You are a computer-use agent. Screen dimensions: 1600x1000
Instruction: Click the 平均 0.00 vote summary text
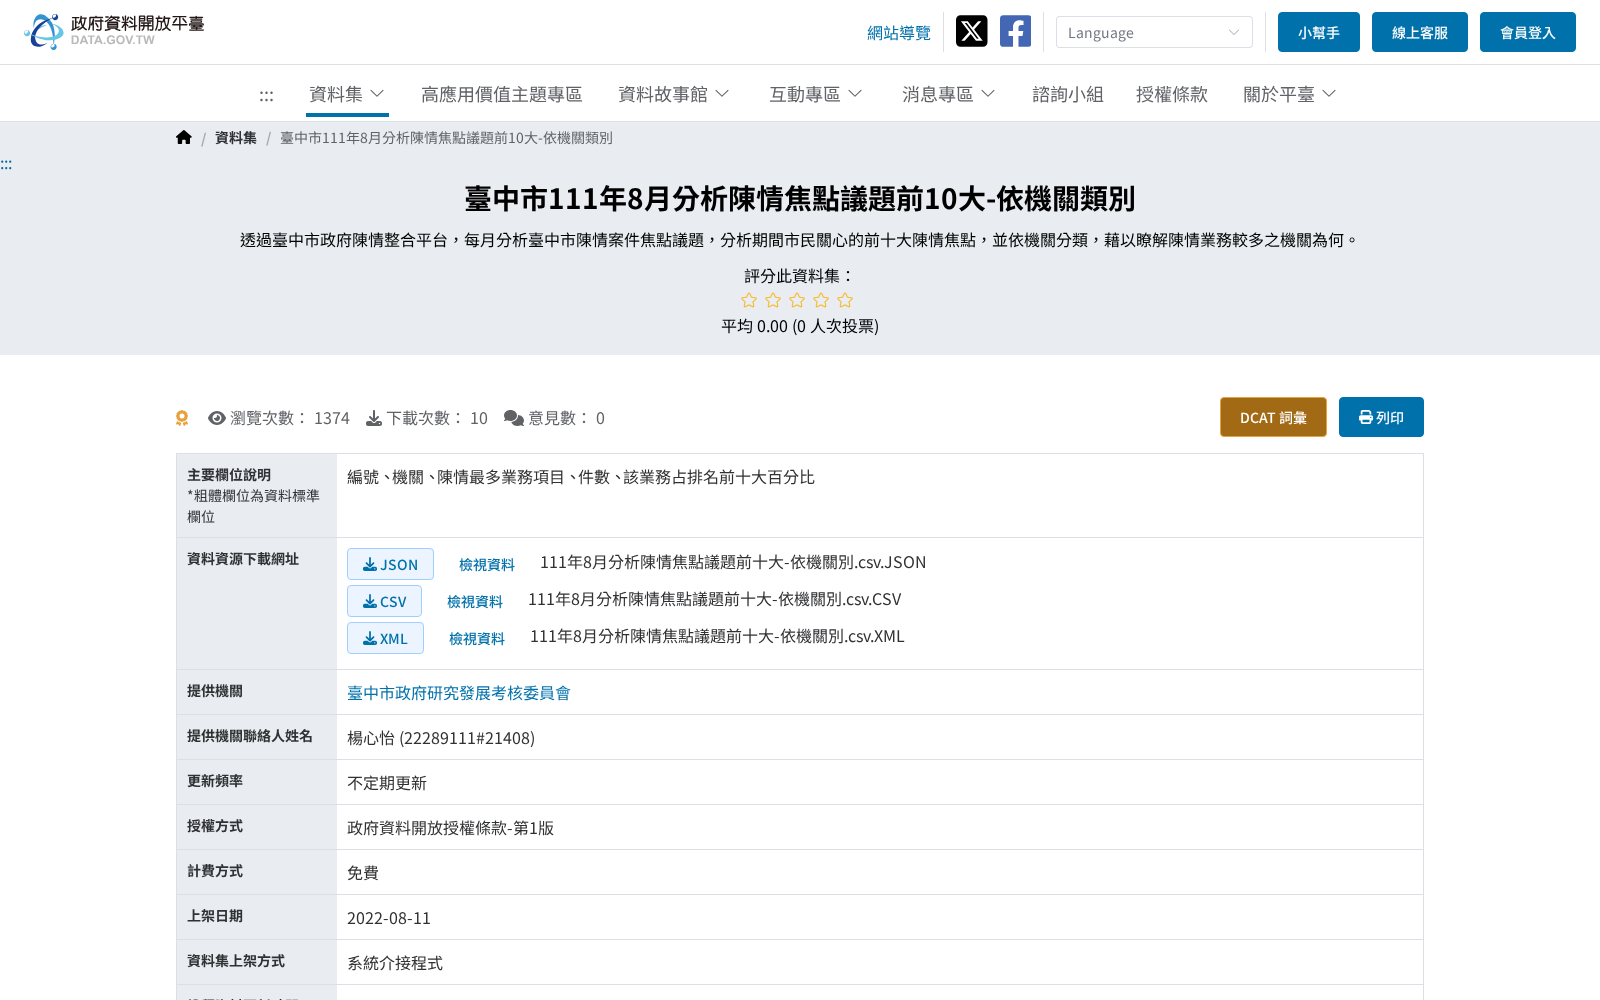coord(800,326)
